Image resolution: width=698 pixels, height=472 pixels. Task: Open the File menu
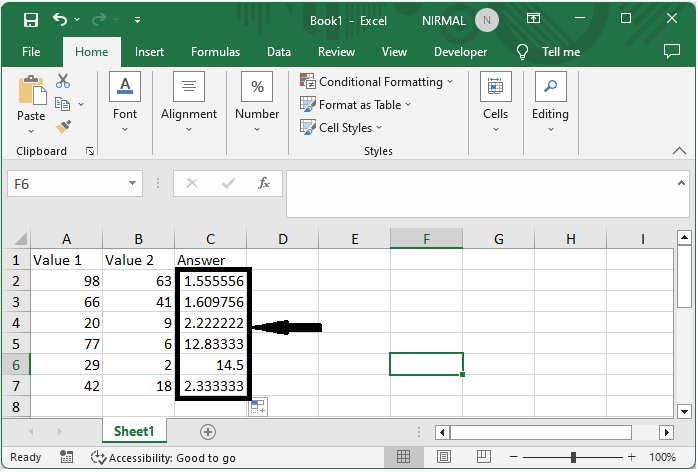[x=31, y=52]
